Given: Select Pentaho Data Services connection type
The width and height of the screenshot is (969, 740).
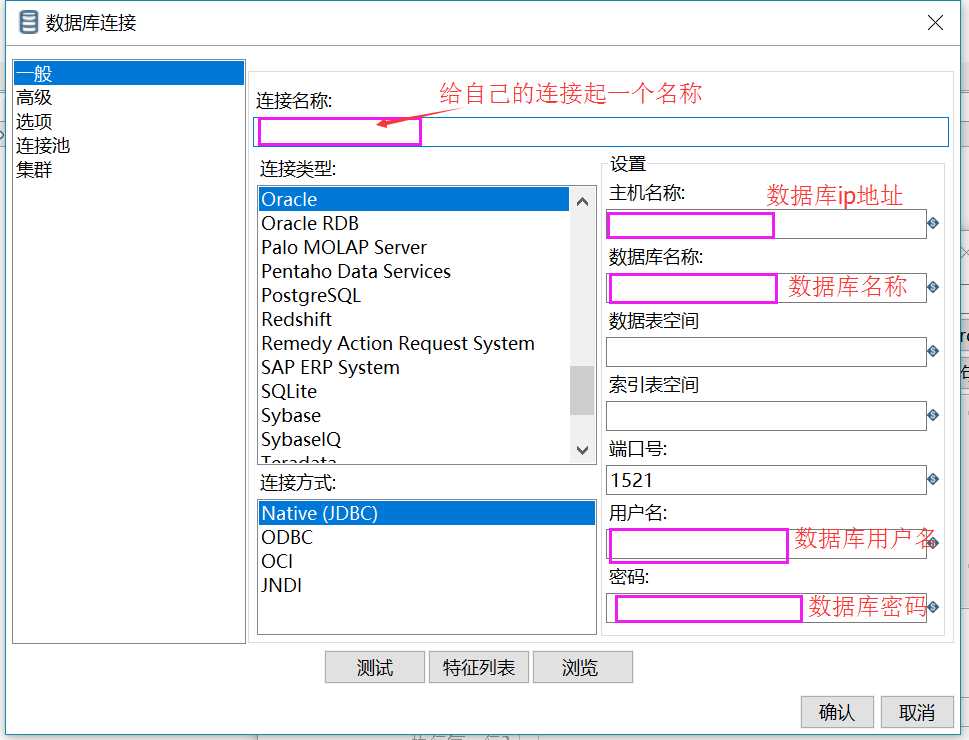Looking at the screenshot, I should [413, 271].
